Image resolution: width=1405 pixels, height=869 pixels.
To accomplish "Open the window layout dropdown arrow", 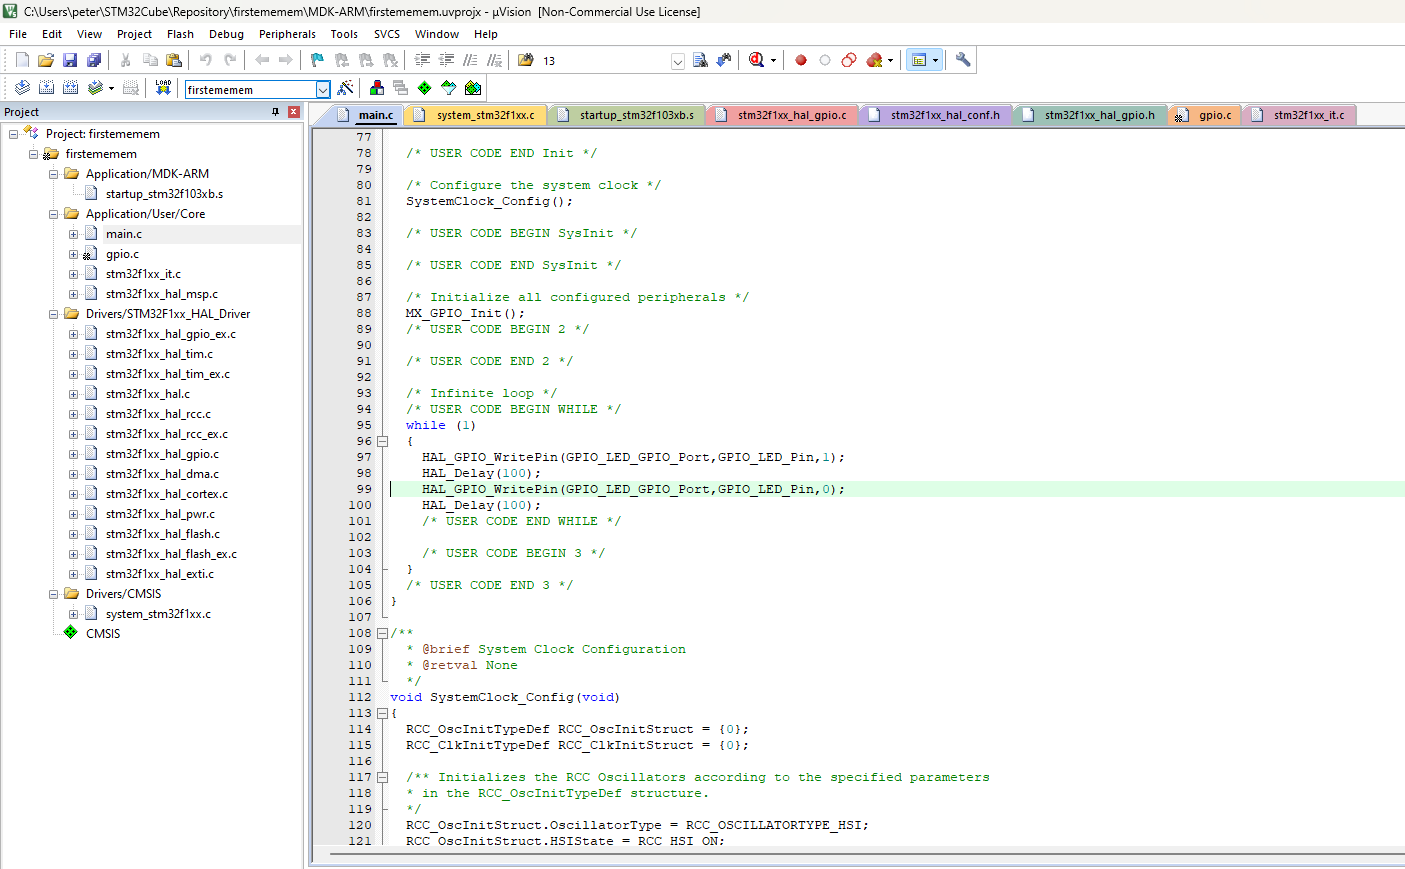I will click(935, 61).
